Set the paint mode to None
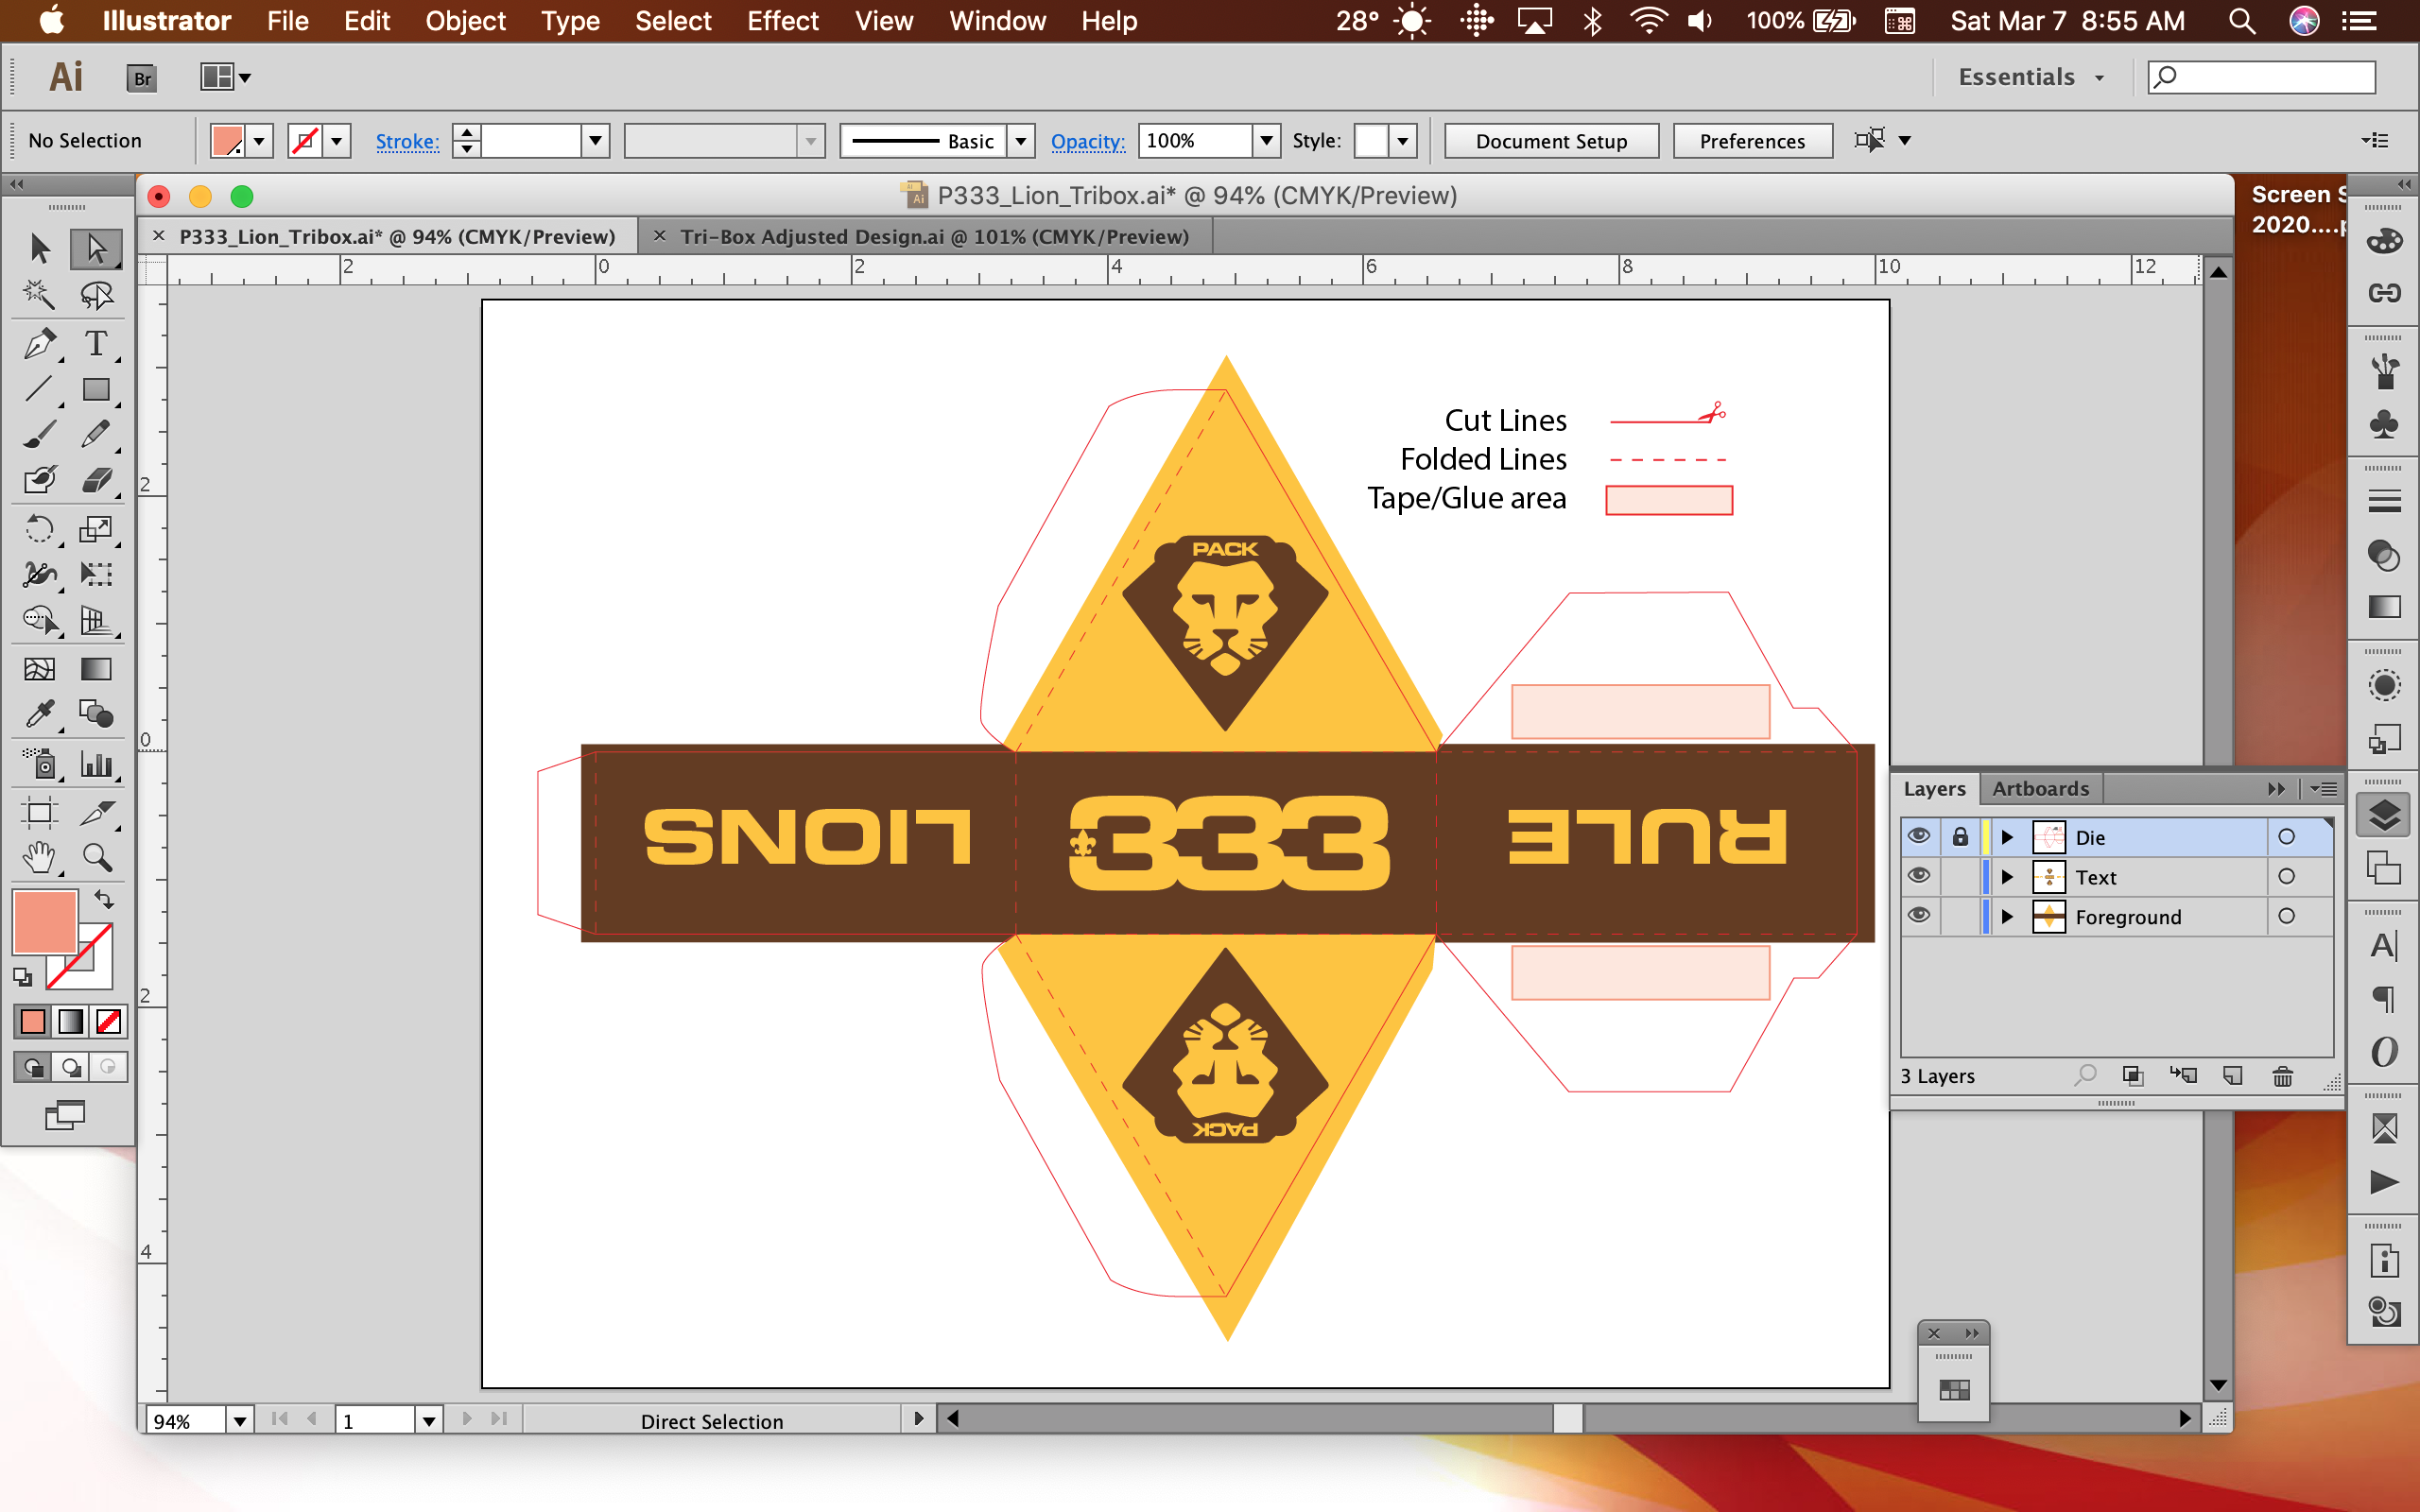 (108, 1021)
